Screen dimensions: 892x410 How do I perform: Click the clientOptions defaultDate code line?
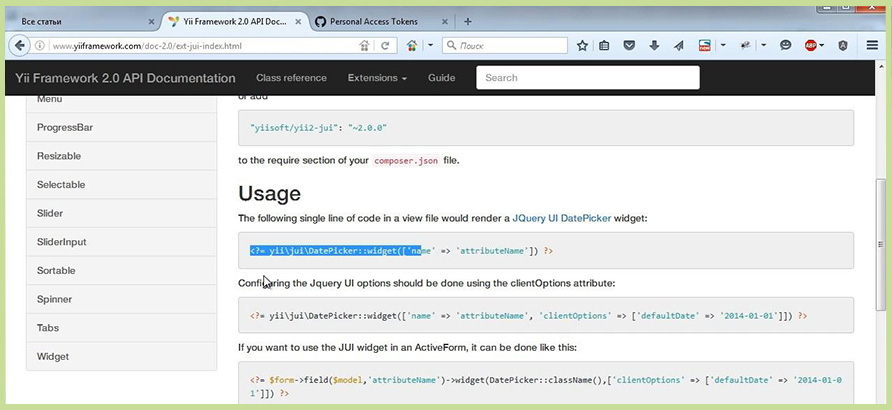(528, 316)
